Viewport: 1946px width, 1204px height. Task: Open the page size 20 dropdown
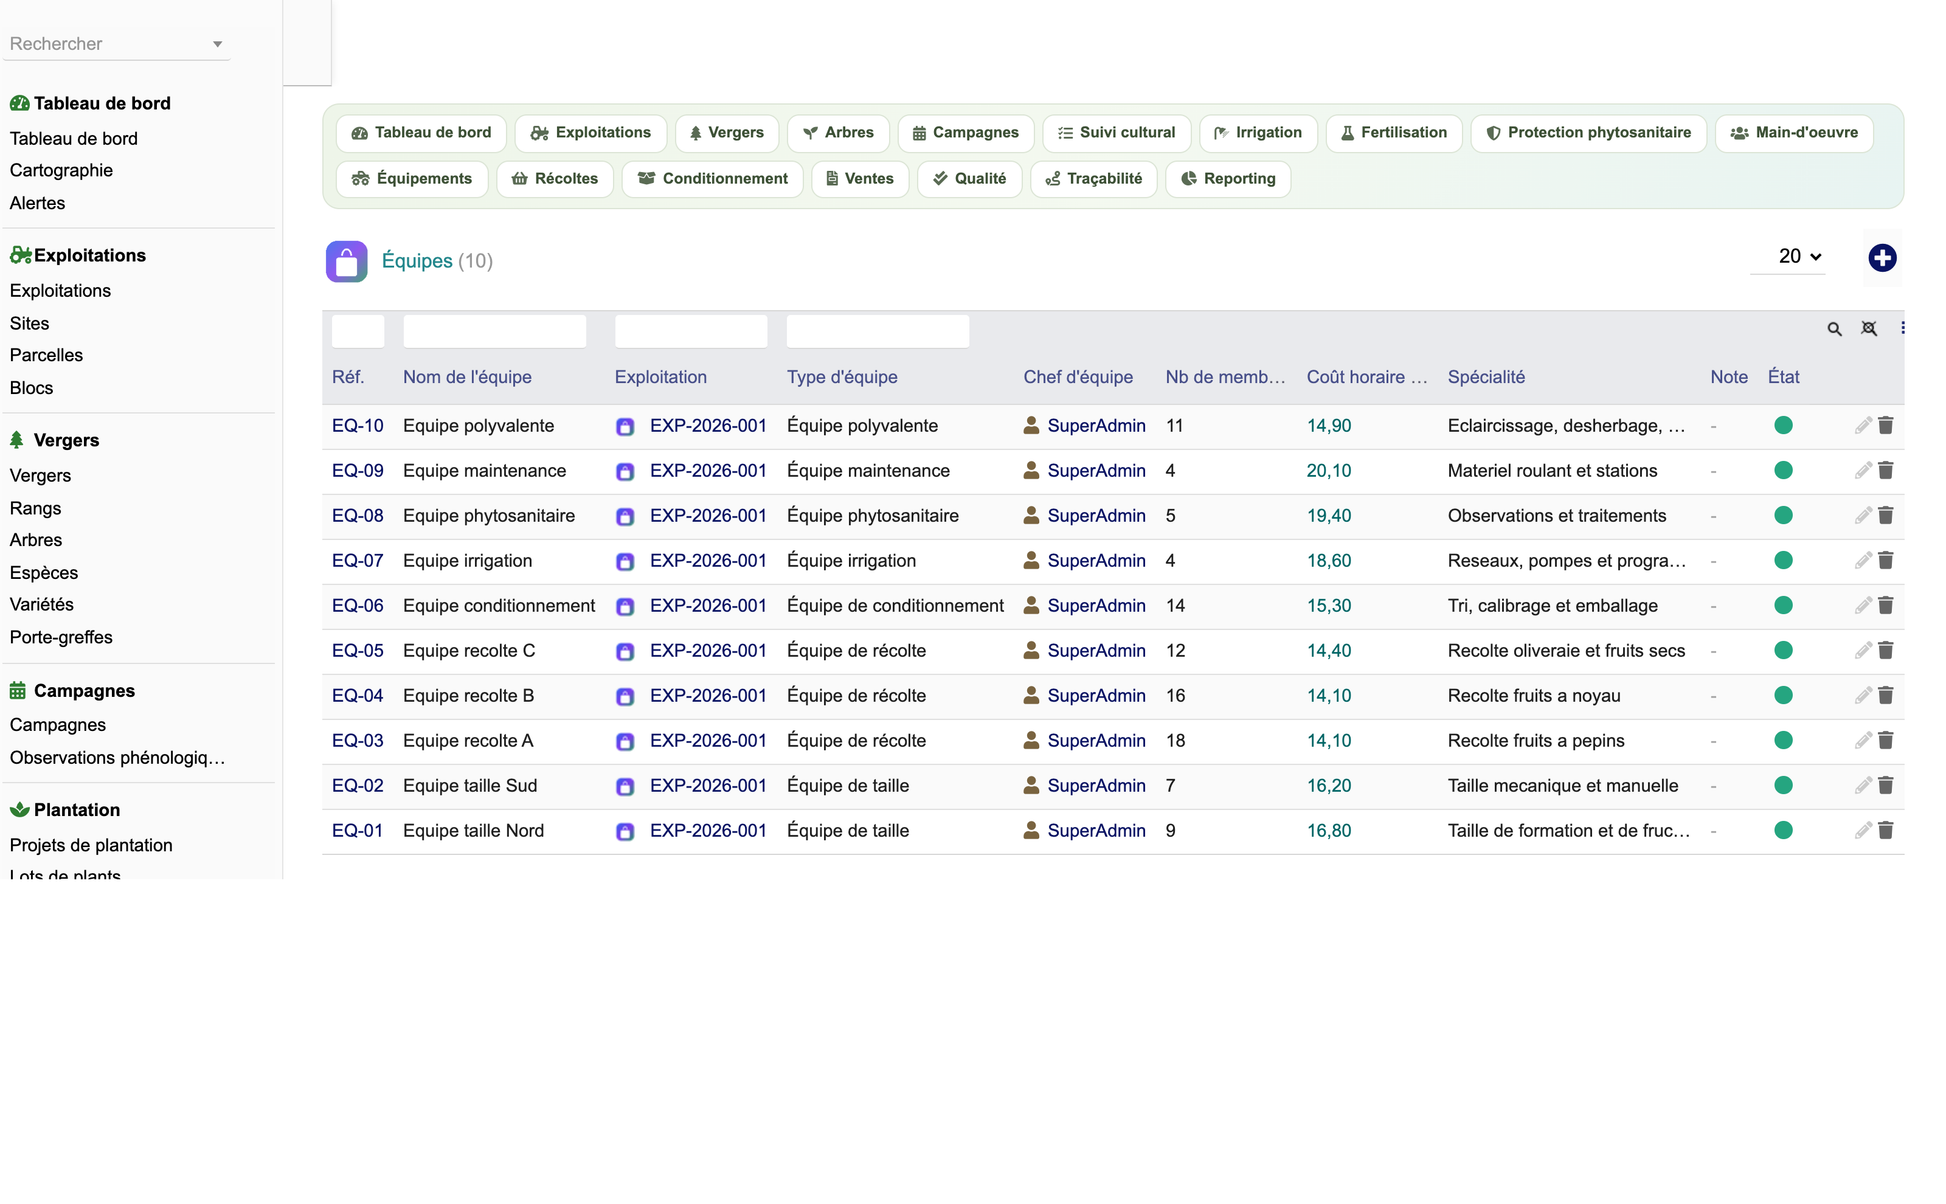click(1800, 257)
